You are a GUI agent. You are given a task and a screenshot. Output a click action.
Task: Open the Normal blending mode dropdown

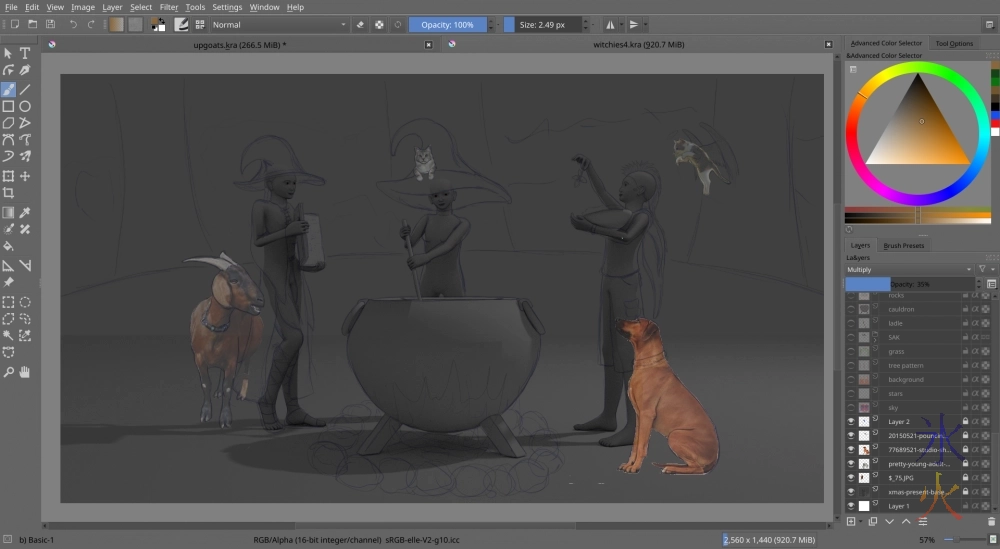(278, 24)
